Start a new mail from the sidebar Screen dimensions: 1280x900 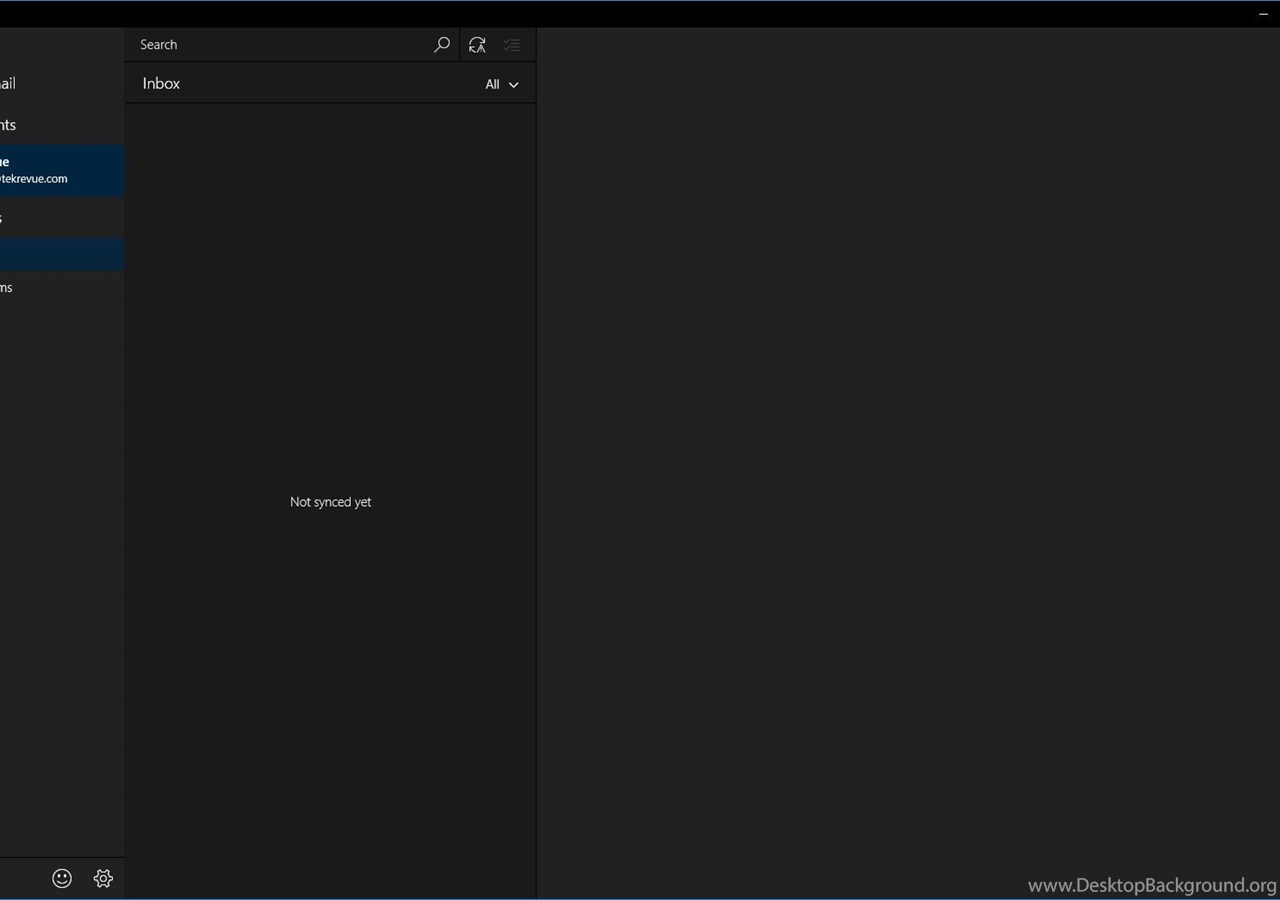point(8,84)
